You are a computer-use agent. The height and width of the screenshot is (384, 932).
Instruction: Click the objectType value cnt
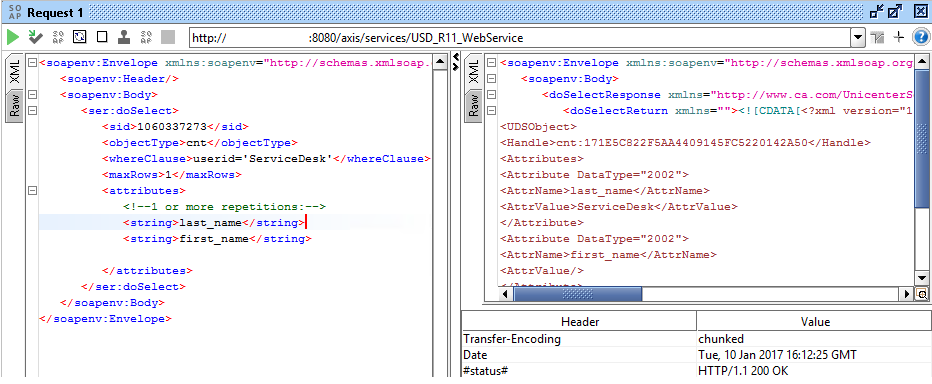(196, 143)
